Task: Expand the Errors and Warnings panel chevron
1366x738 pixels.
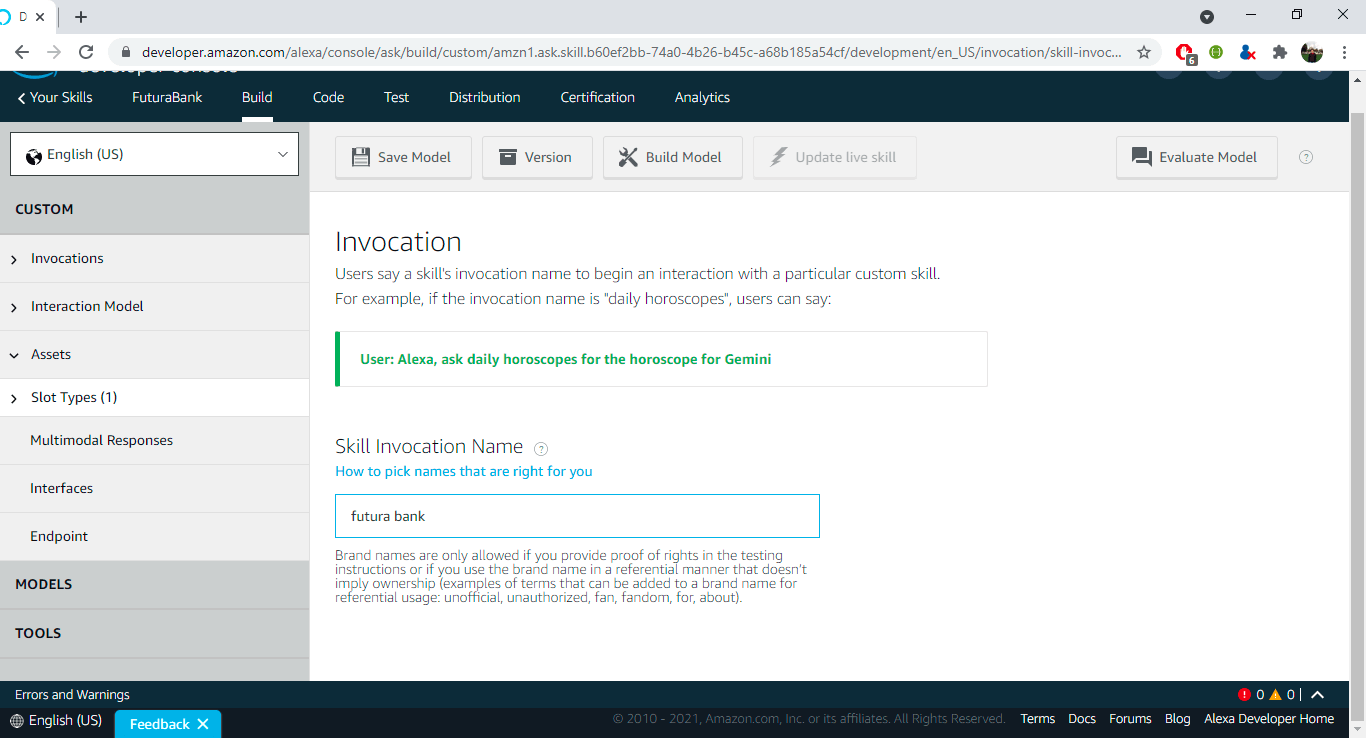Action: pos(1317,695)
